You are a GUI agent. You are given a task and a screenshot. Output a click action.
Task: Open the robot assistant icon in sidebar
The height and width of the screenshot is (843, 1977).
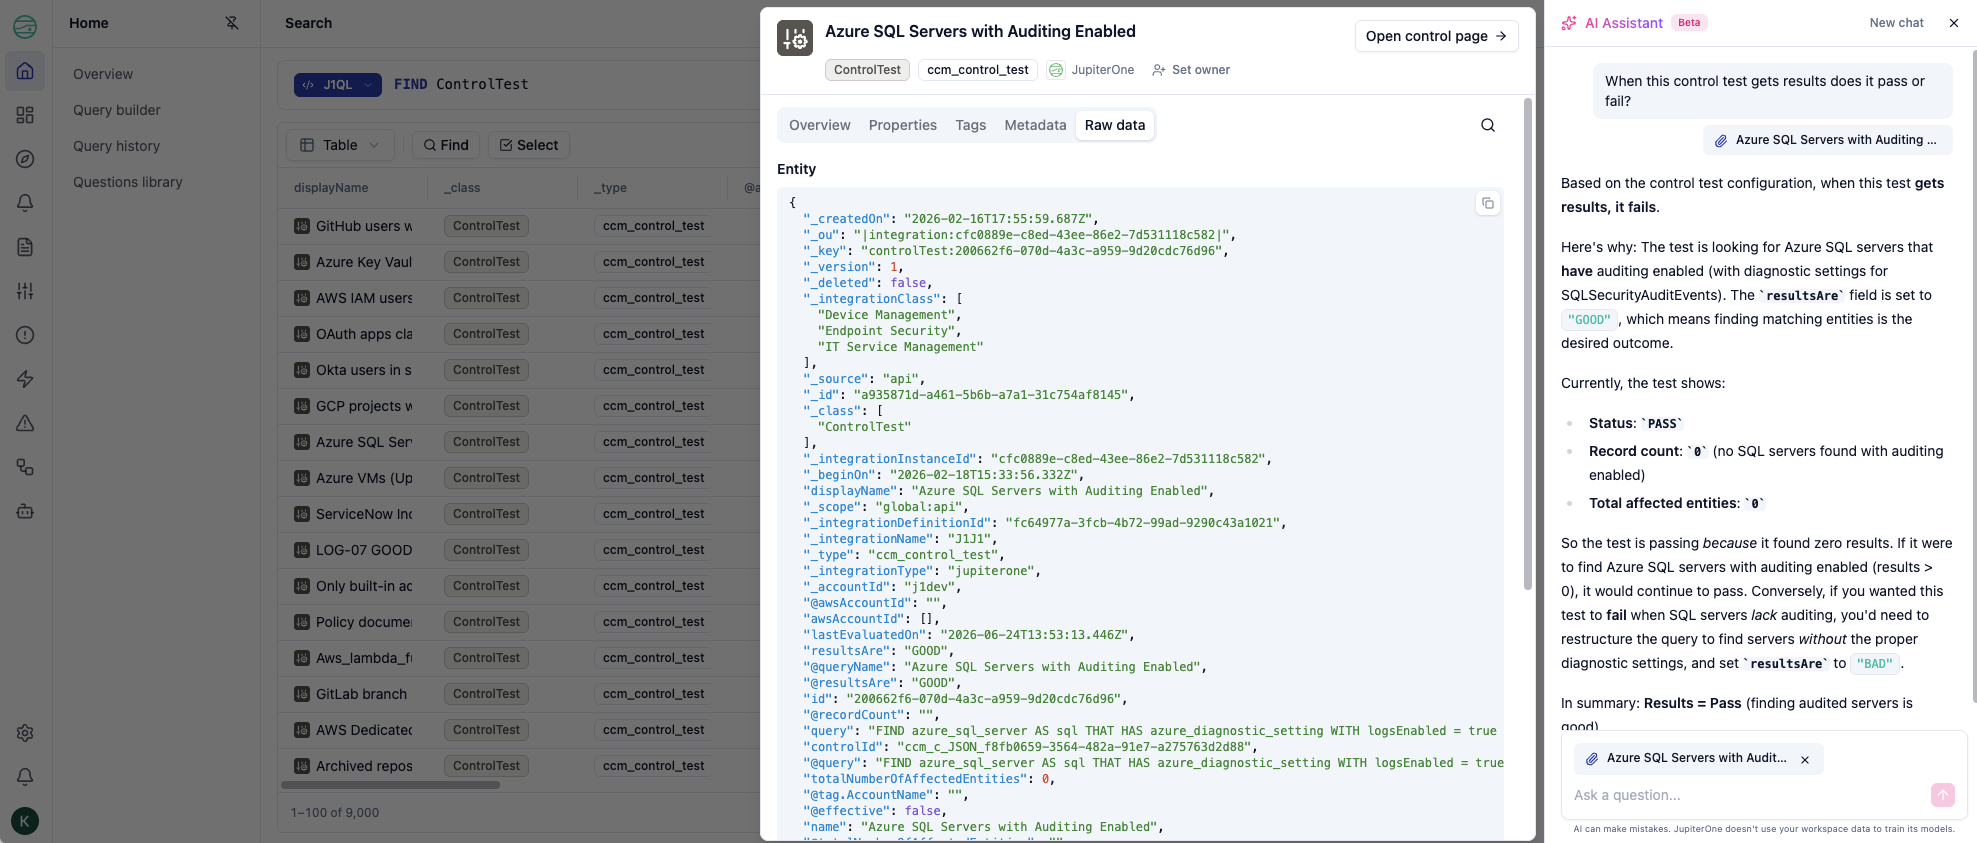click(25, 511)
